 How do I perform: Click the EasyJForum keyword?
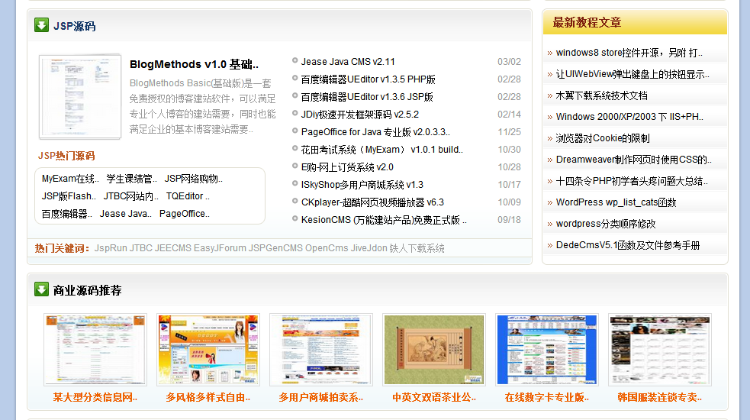point(220,248)
